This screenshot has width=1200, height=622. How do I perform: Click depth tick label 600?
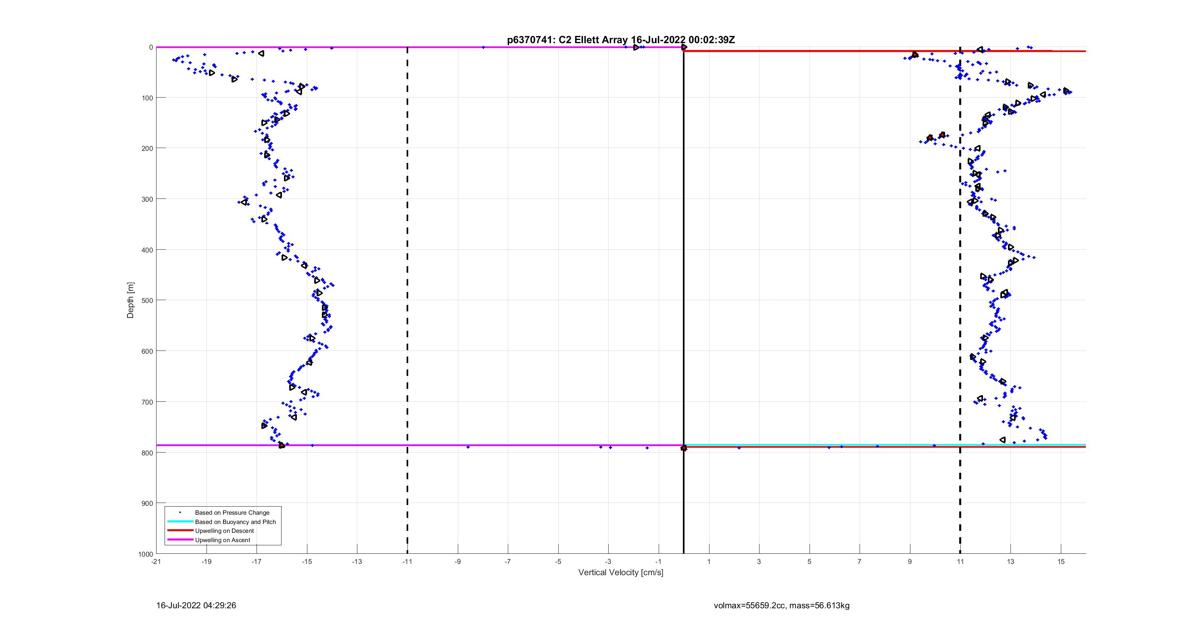[146, 351]
